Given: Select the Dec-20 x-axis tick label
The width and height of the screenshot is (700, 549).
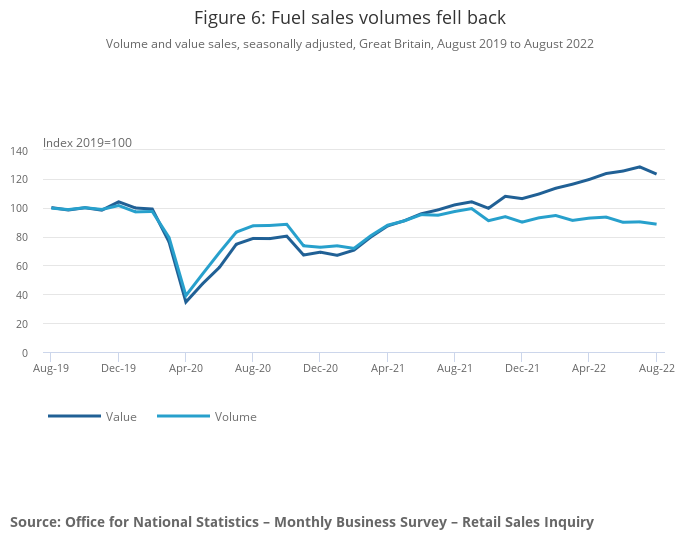Looking at the screenshot, I should click(x=320, y=368).
